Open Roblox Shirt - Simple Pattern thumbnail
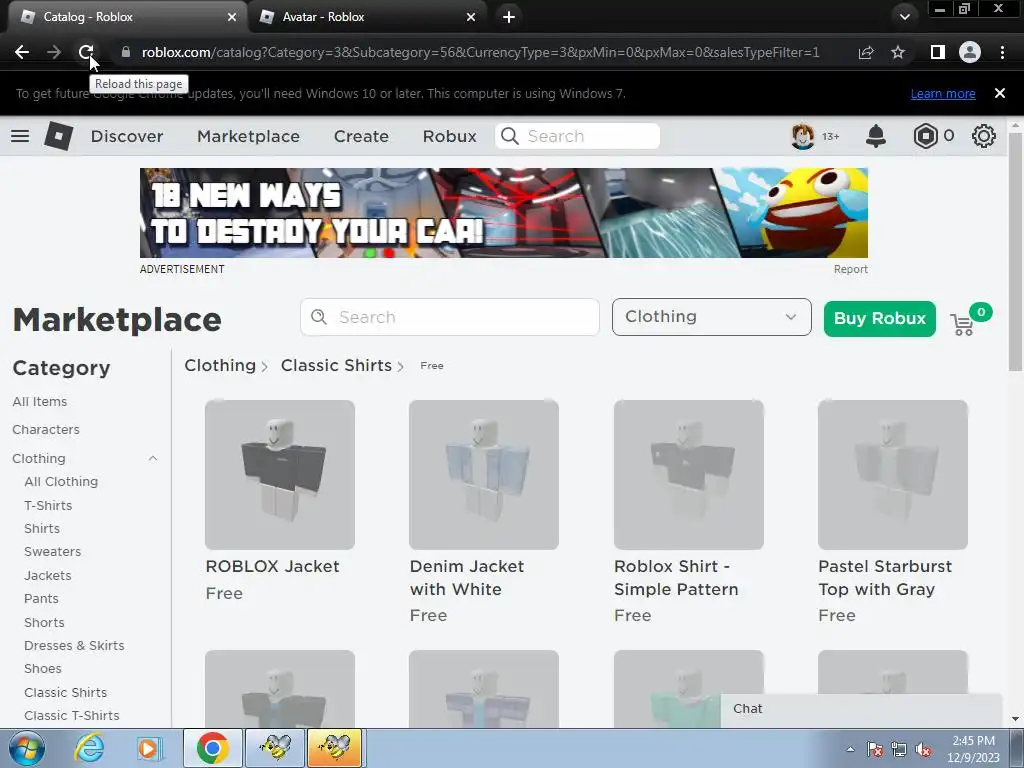Screen dimensions: 1024x768 click(x=688, y=475)
